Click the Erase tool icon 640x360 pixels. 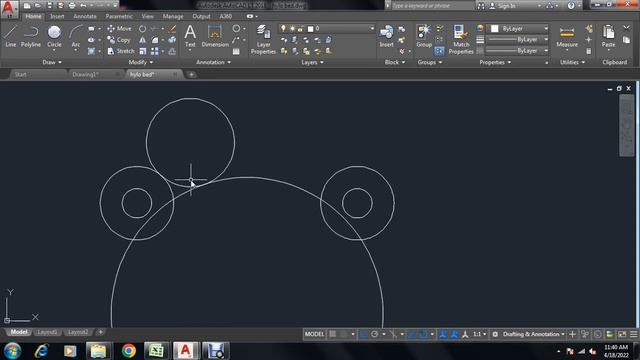pyautogui.click(x=172, y=29)
